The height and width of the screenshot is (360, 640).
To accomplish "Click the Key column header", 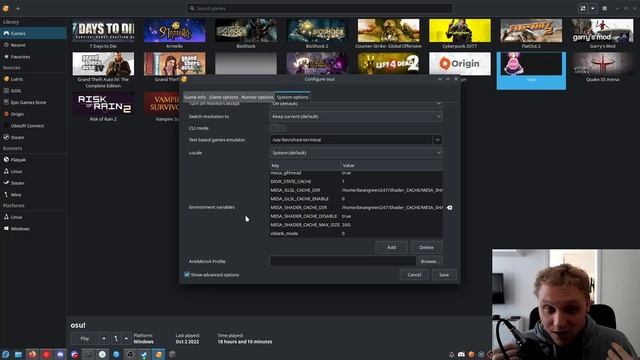I will pos(305,165).
